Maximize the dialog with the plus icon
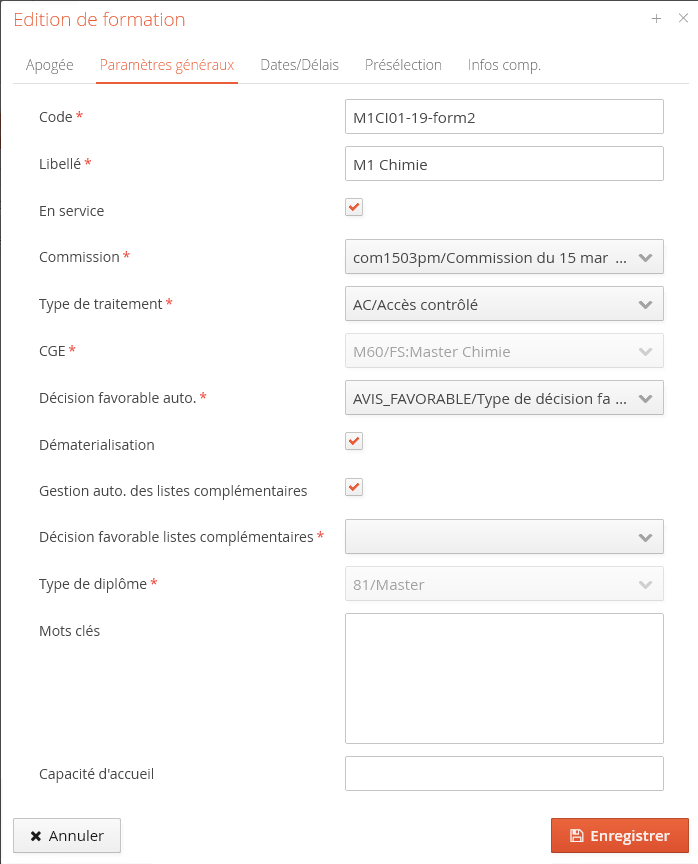The width and height of the screenshot is (698, 864). pyautogui.click(x=657, y=18)
